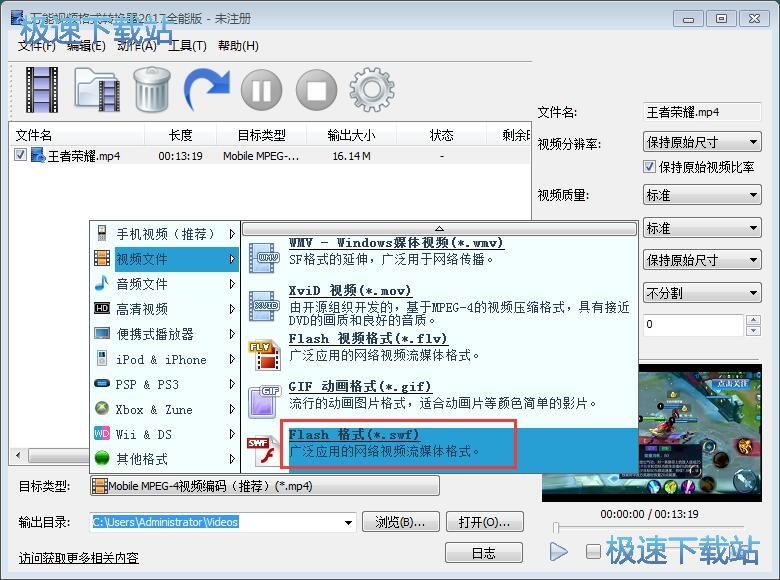Increase the split value with the up stepper
The height and width of the screenshot is (580, 780).
[x=753, y=319]
